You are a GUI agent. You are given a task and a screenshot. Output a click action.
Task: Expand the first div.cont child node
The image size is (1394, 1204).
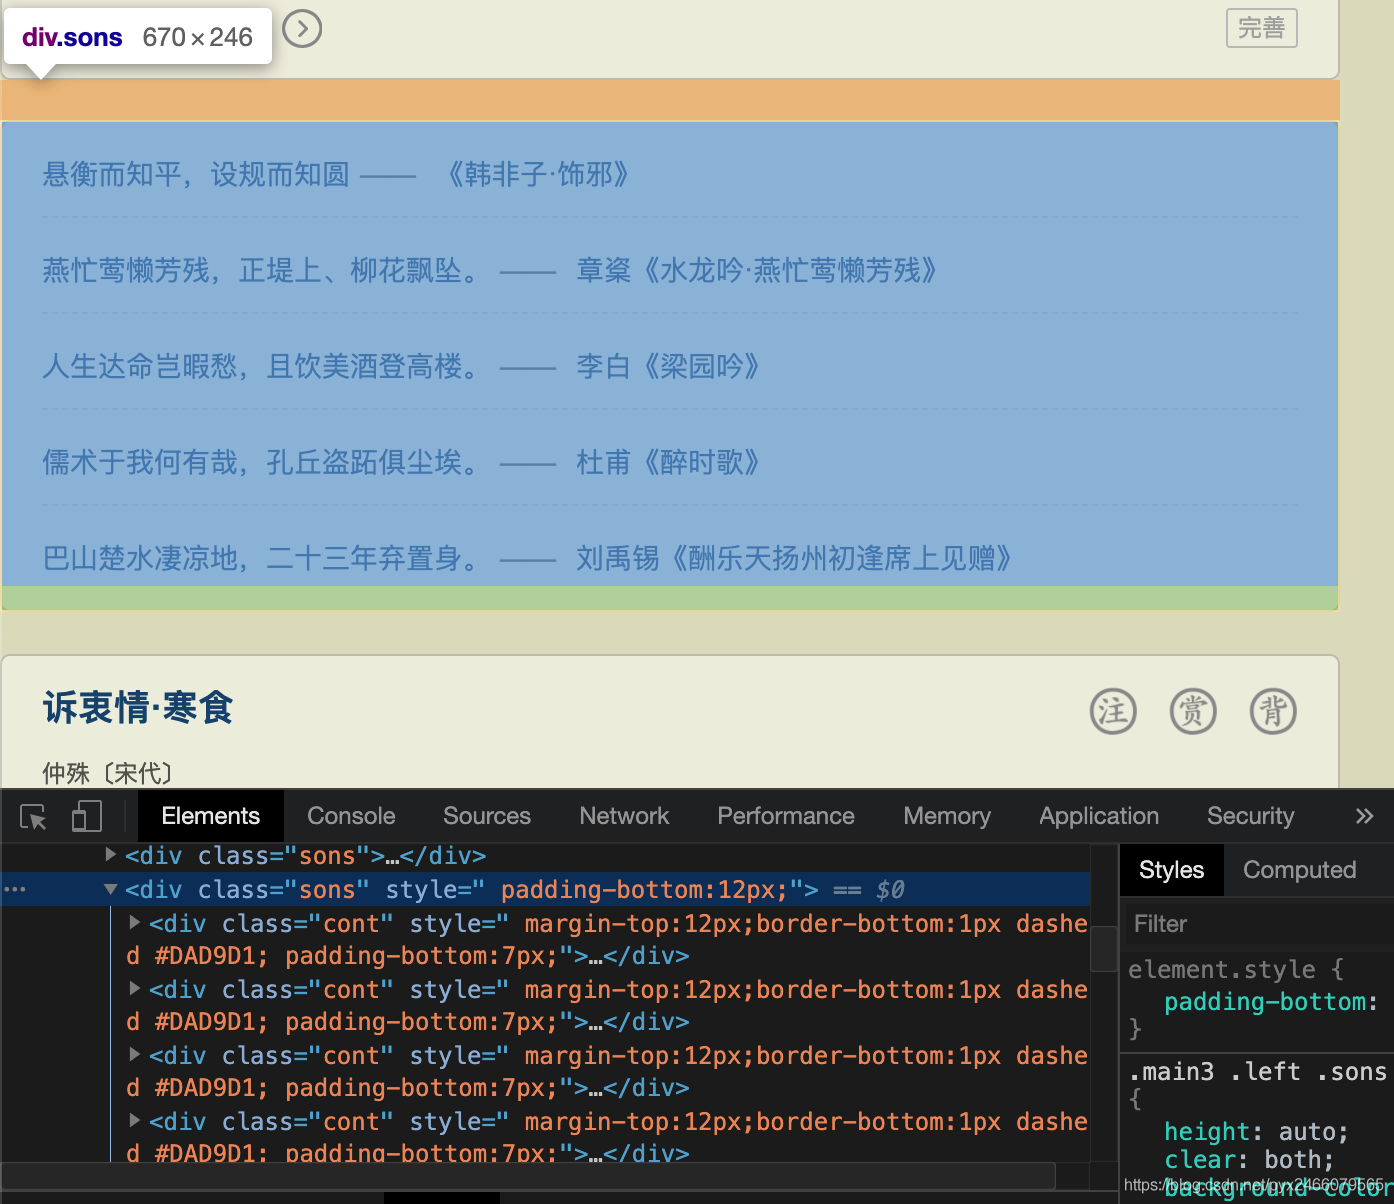coord(135,923)
